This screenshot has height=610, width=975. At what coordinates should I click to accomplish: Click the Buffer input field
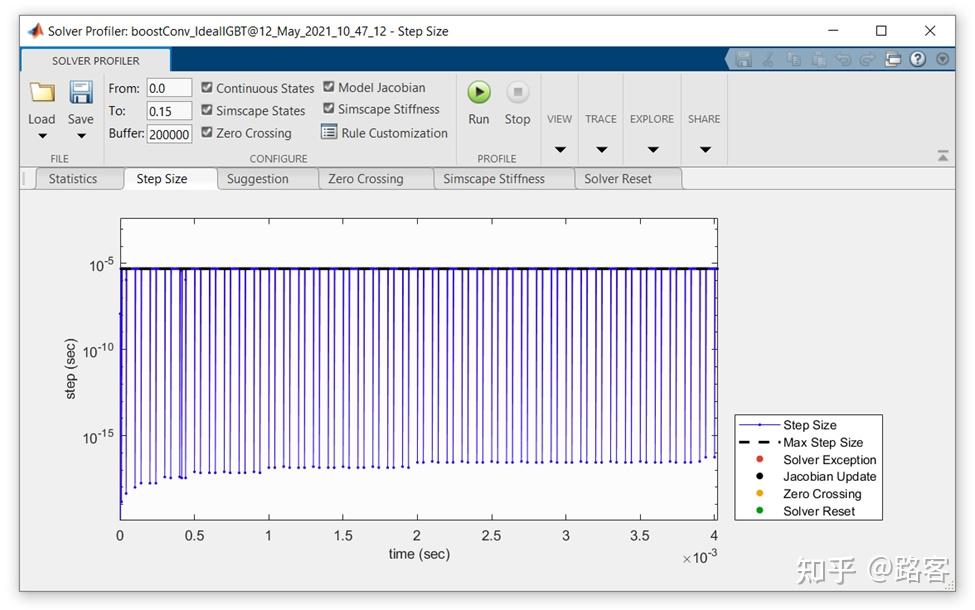[169, 134]
